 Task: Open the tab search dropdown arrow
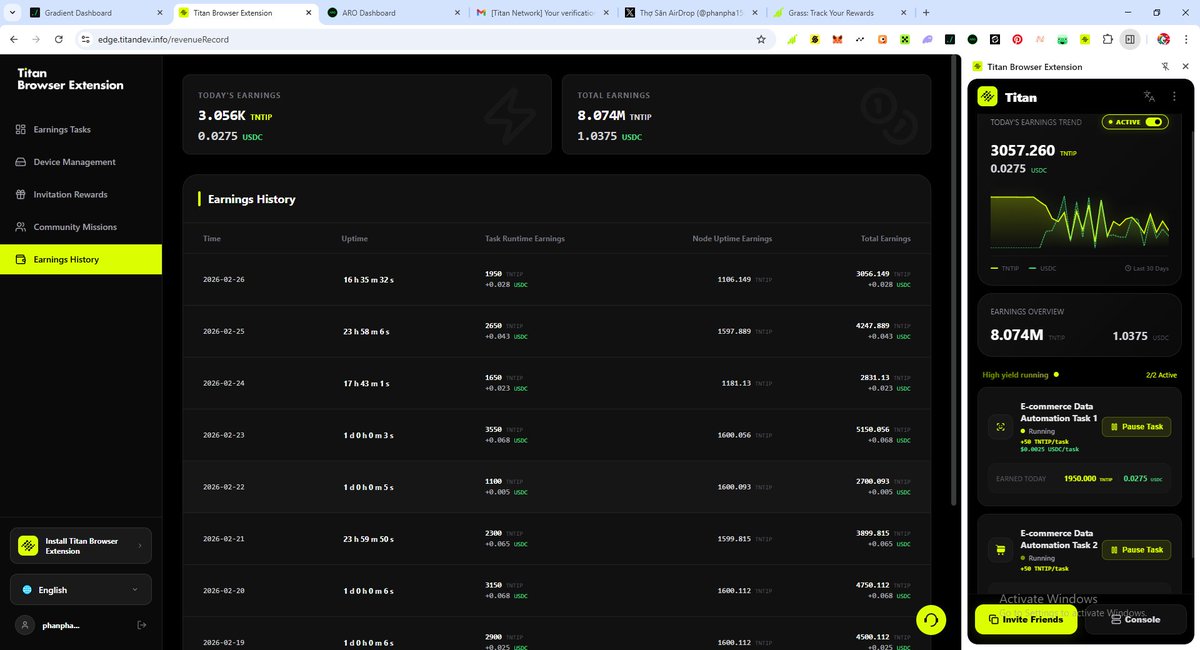pyautogui.click(x=11, y=13)
